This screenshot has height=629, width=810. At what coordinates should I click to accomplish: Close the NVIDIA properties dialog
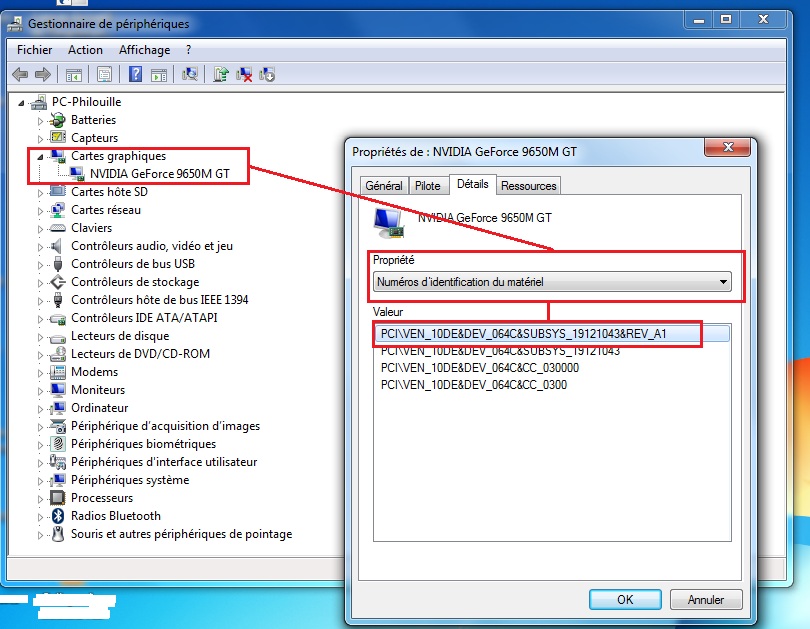coord(727,147)
